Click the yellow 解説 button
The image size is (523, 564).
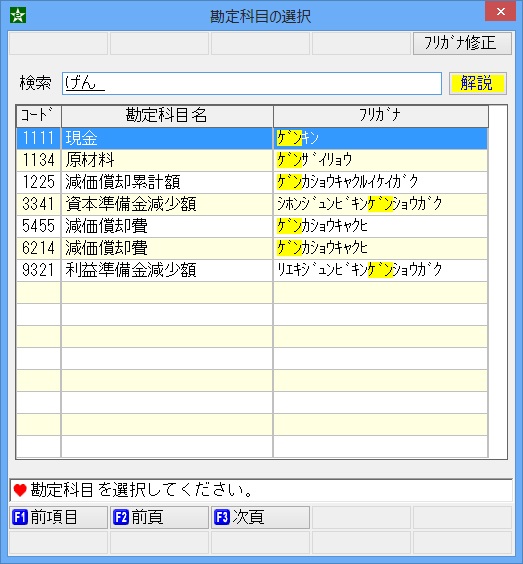point(477,83)
